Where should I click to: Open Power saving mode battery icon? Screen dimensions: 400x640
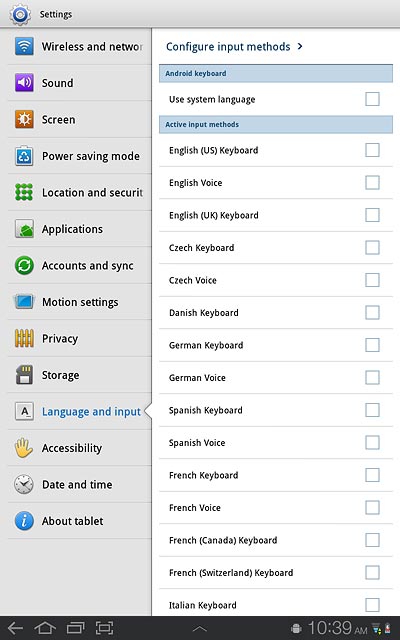(x=24, y=156)
